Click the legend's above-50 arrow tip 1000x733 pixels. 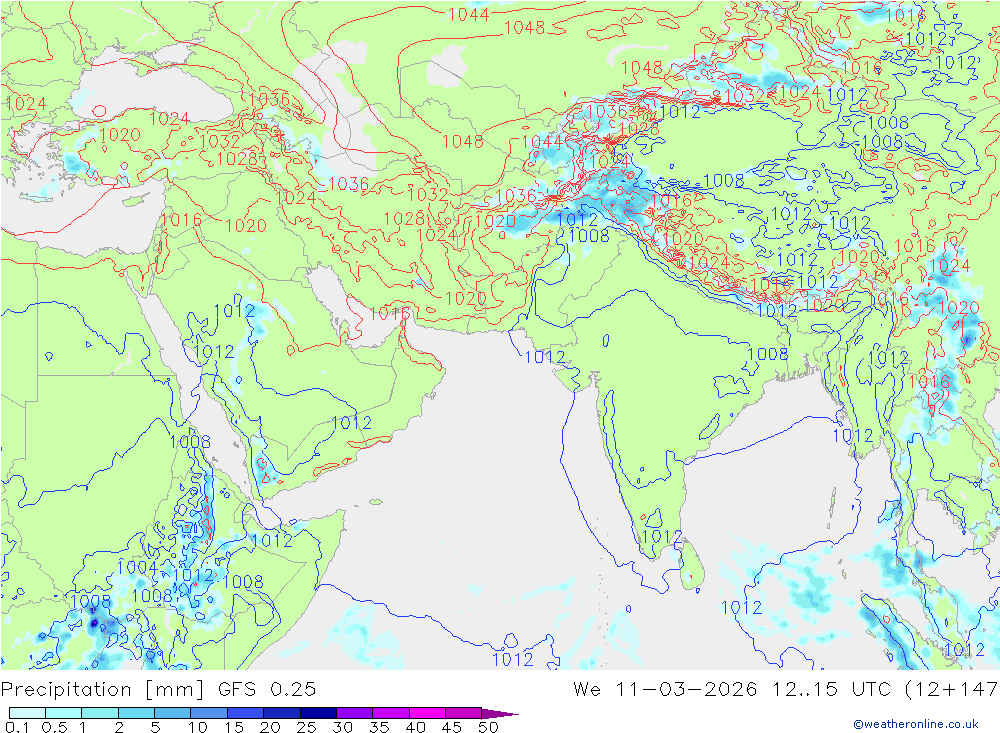[x=499, y=714]
